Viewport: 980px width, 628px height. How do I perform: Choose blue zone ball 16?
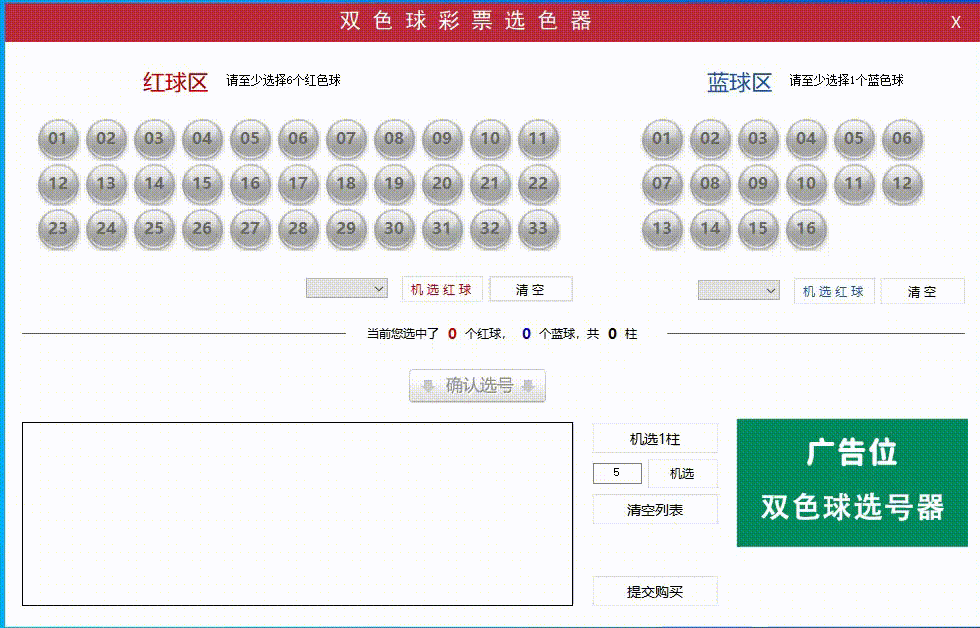coord(806,229)
